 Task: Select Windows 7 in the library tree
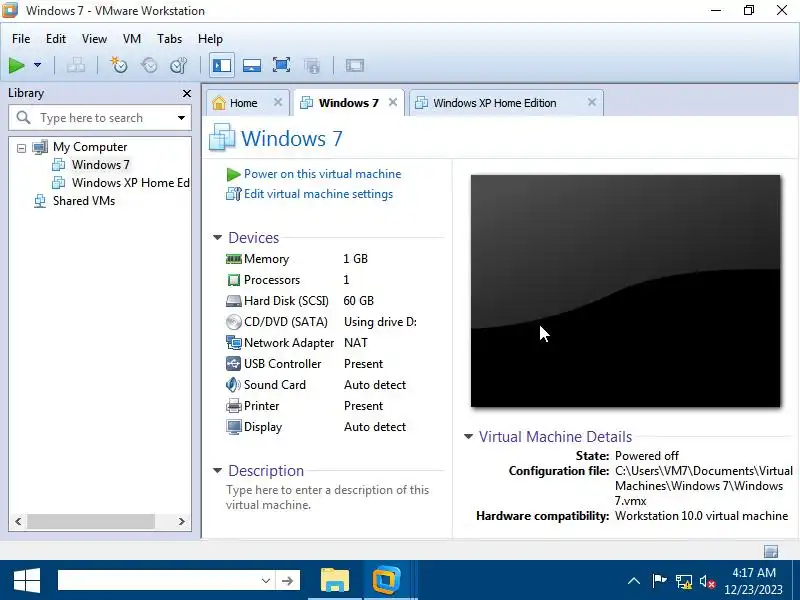point(101,165)
